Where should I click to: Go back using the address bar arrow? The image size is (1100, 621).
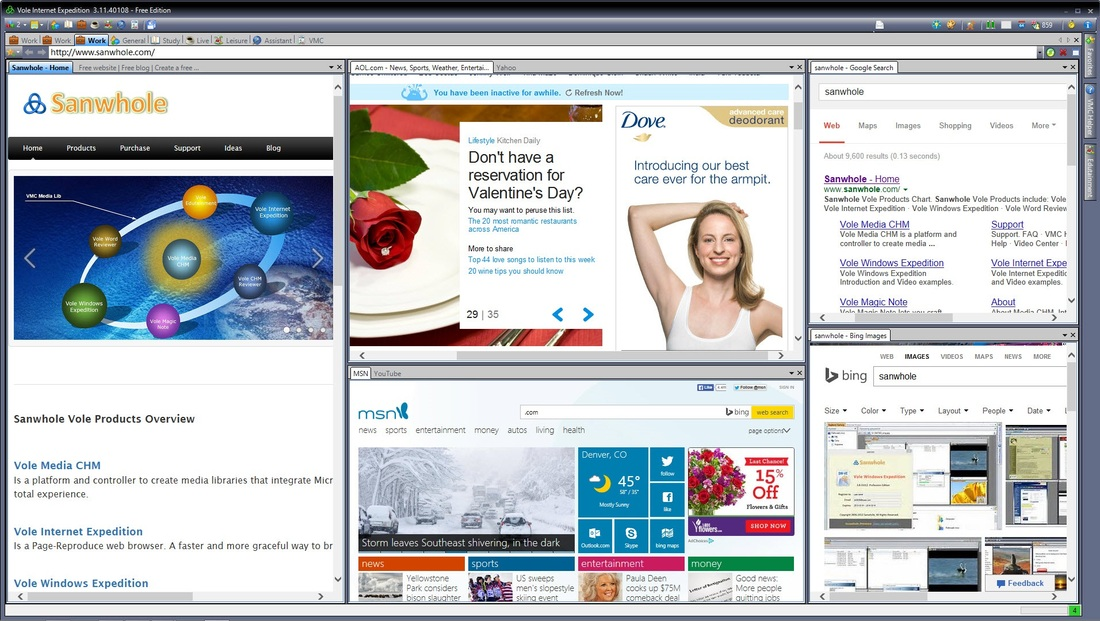click(29, 52)
